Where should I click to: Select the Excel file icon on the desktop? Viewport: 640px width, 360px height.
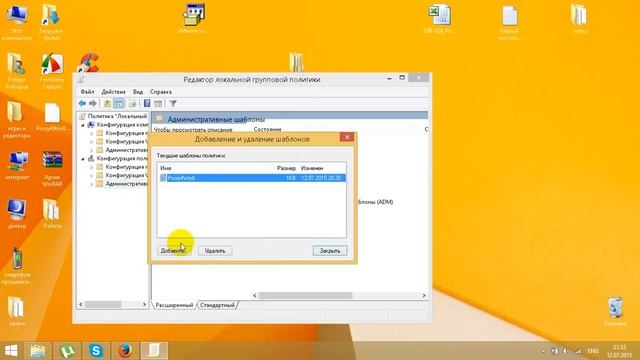tap(439, 20)
